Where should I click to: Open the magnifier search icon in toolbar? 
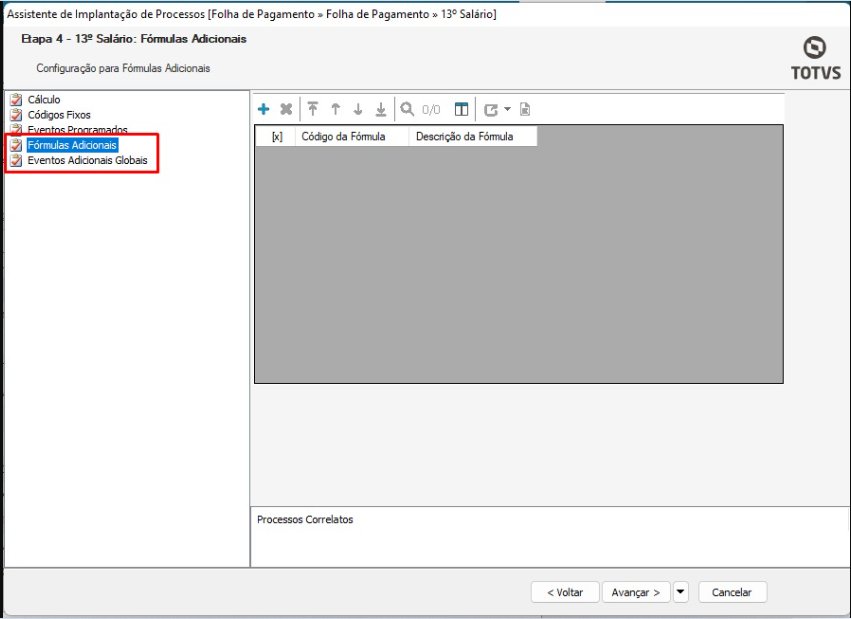tap(407, 109)
